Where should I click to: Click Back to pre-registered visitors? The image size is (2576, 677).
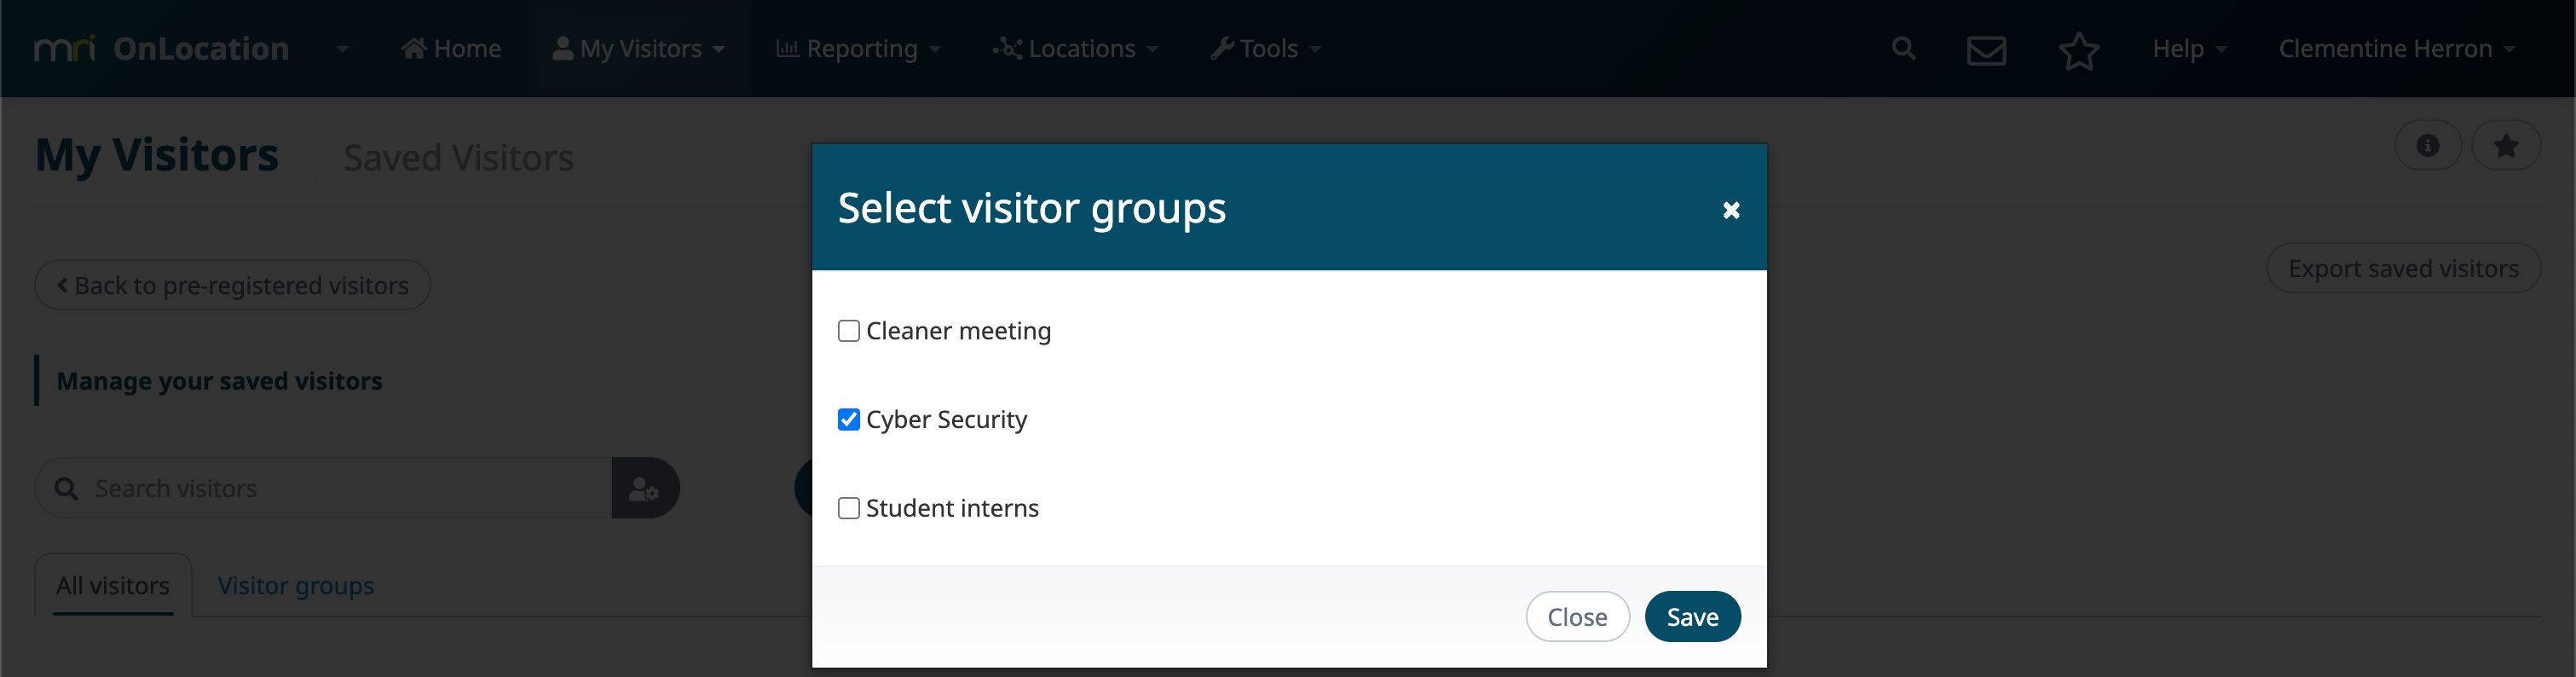click(x=232, y=285)
